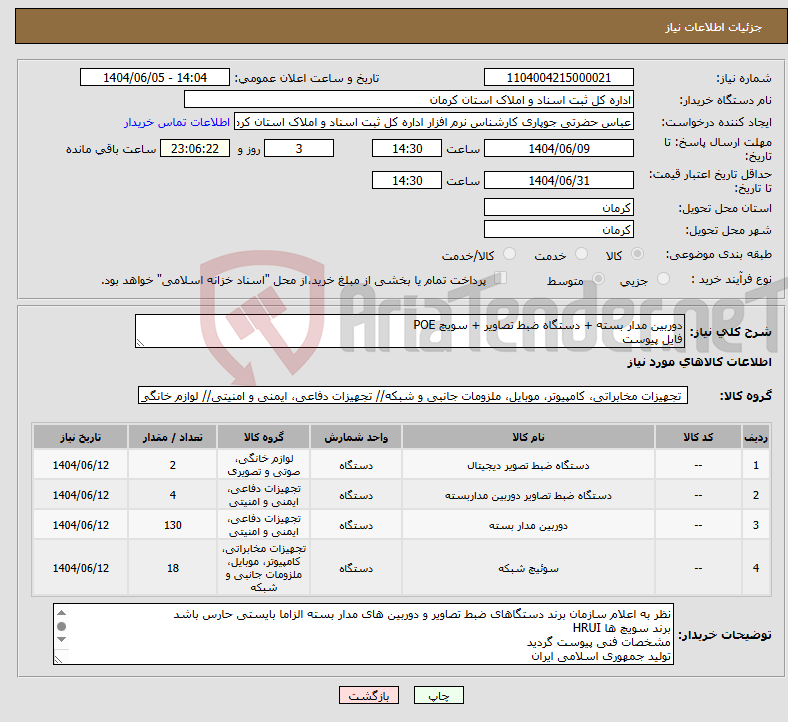Screen dimensions: 788x722
Task: Click the بازگشت (back) button
Action: click(x=368, y=695)
